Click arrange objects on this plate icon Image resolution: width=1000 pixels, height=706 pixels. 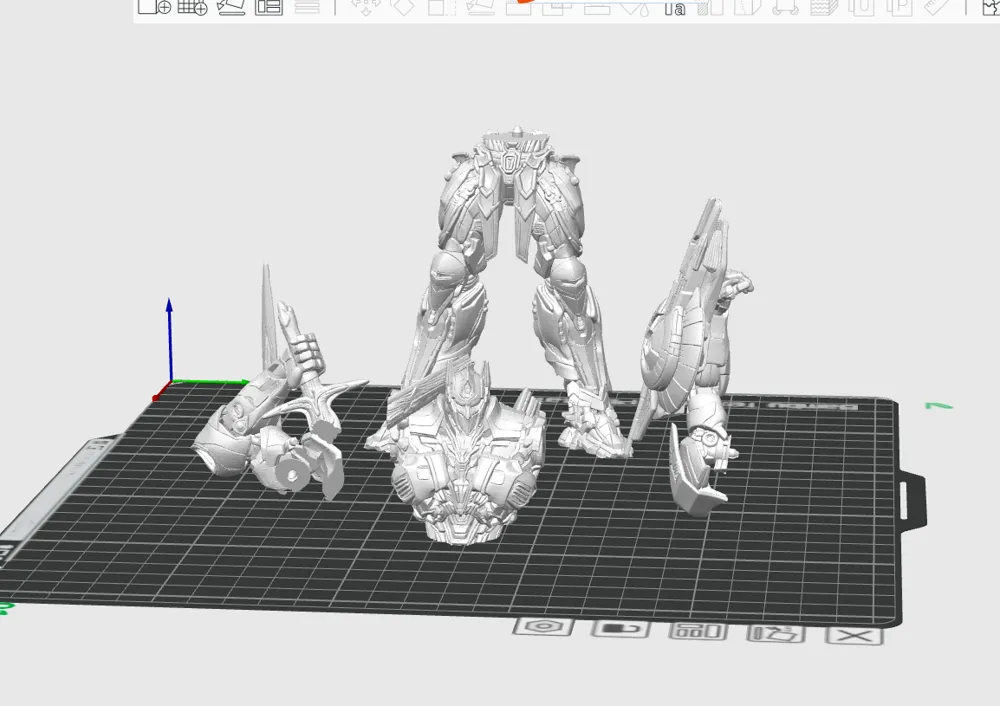[x=698, y=631]
